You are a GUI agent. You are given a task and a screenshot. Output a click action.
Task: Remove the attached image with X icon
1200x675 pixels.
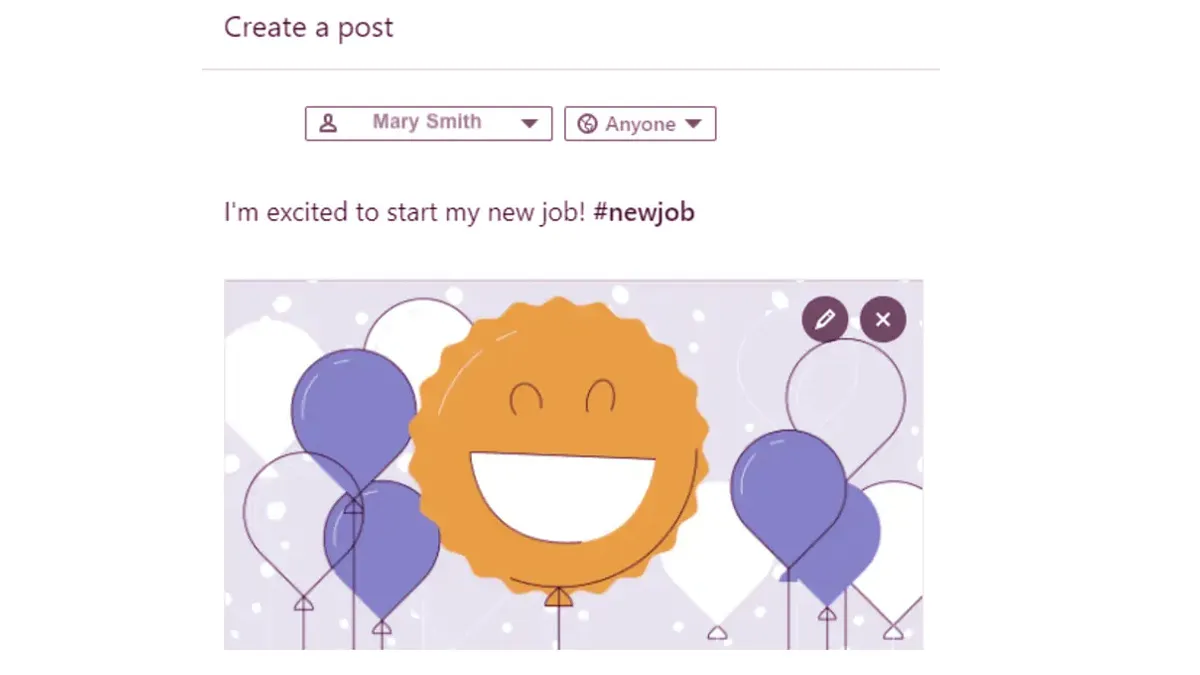(883, 320)
